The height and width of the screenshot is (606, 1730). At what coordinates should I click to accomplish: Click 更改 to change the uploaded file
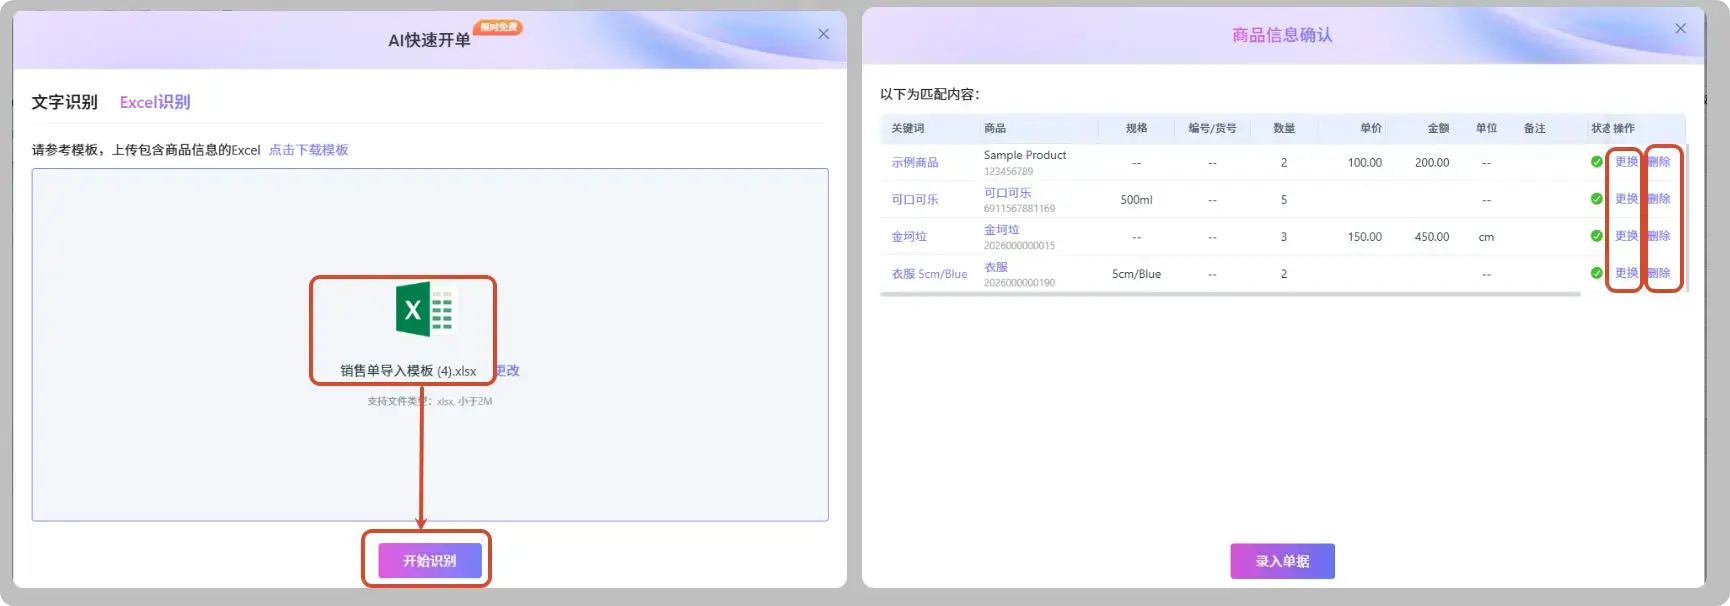(x=508, y=370)
